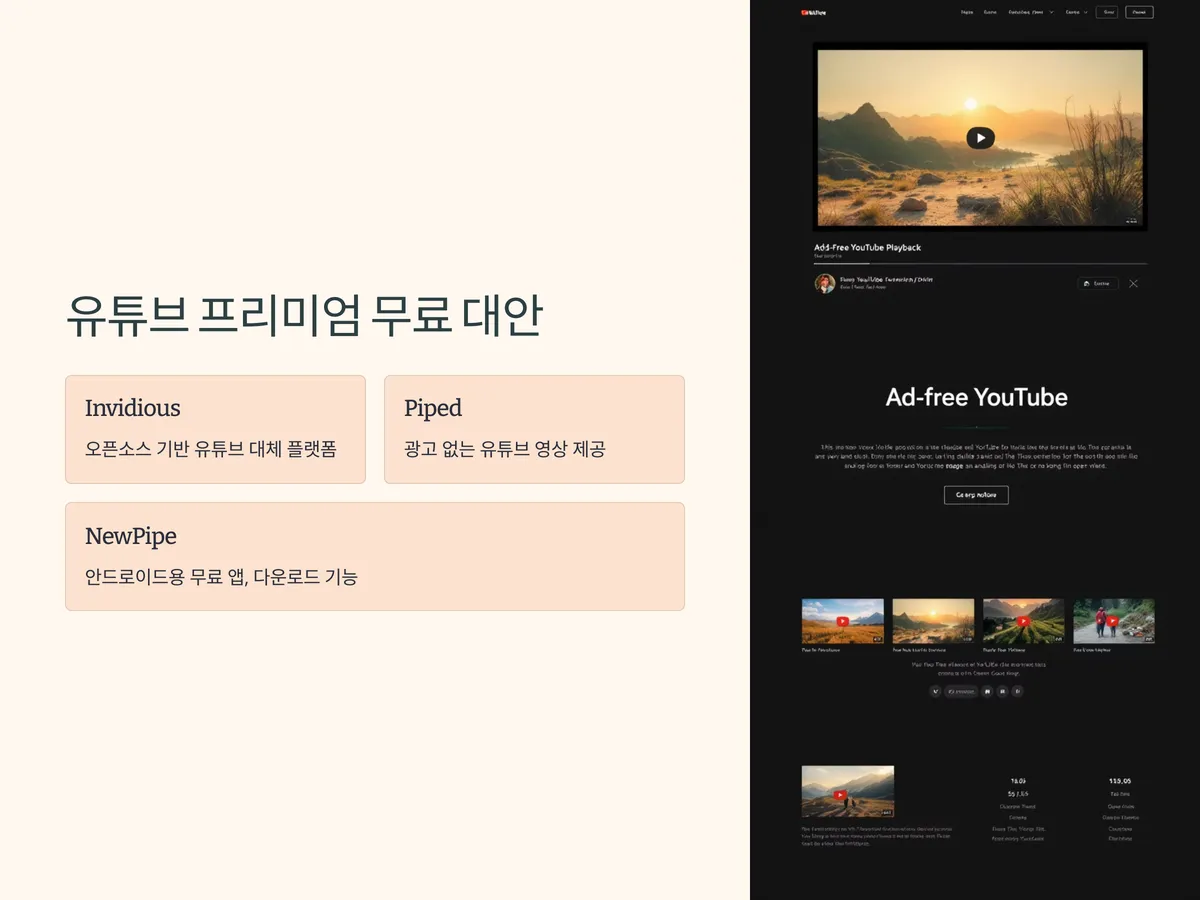Select the Piped card
The height and width of the screenshot is (900, 1200).
534,429
